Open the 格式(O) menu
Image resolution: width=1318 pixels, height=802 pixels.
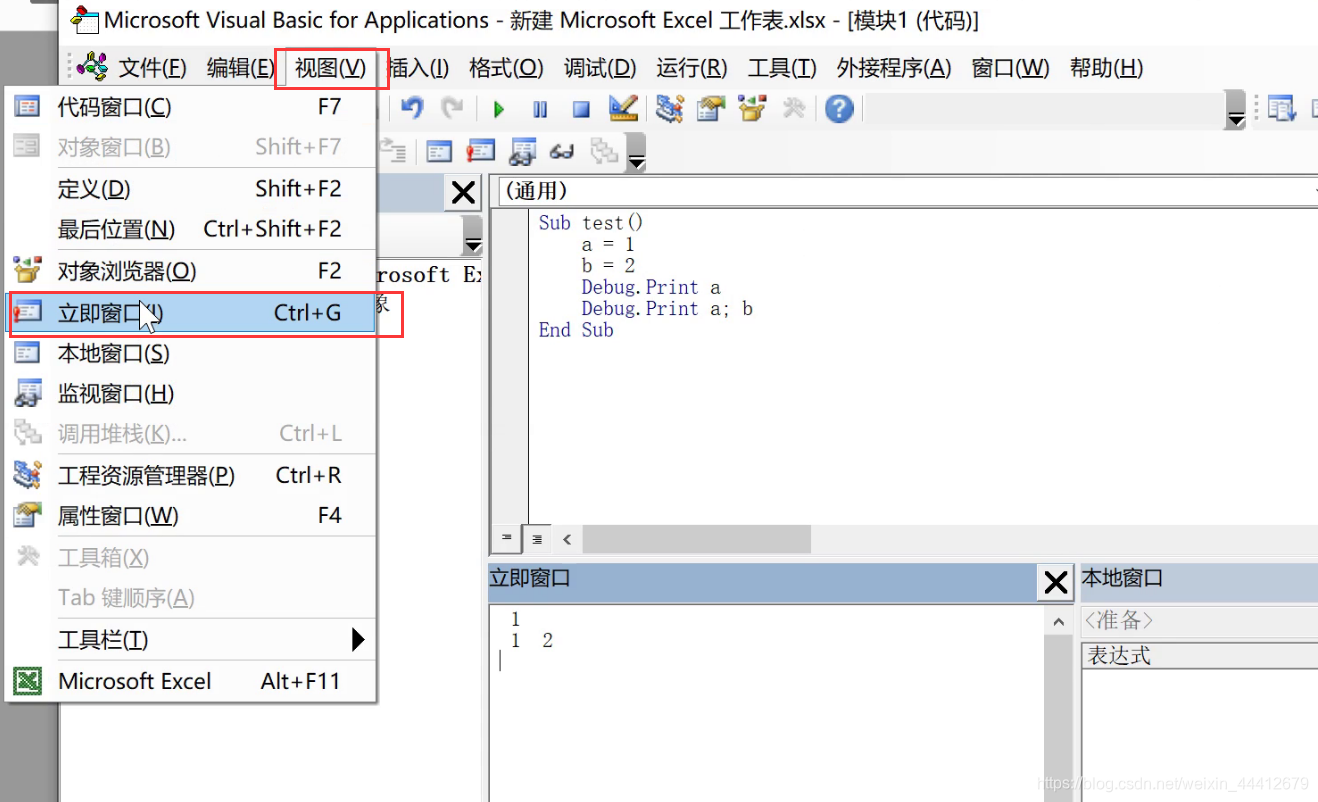[507, 68]
